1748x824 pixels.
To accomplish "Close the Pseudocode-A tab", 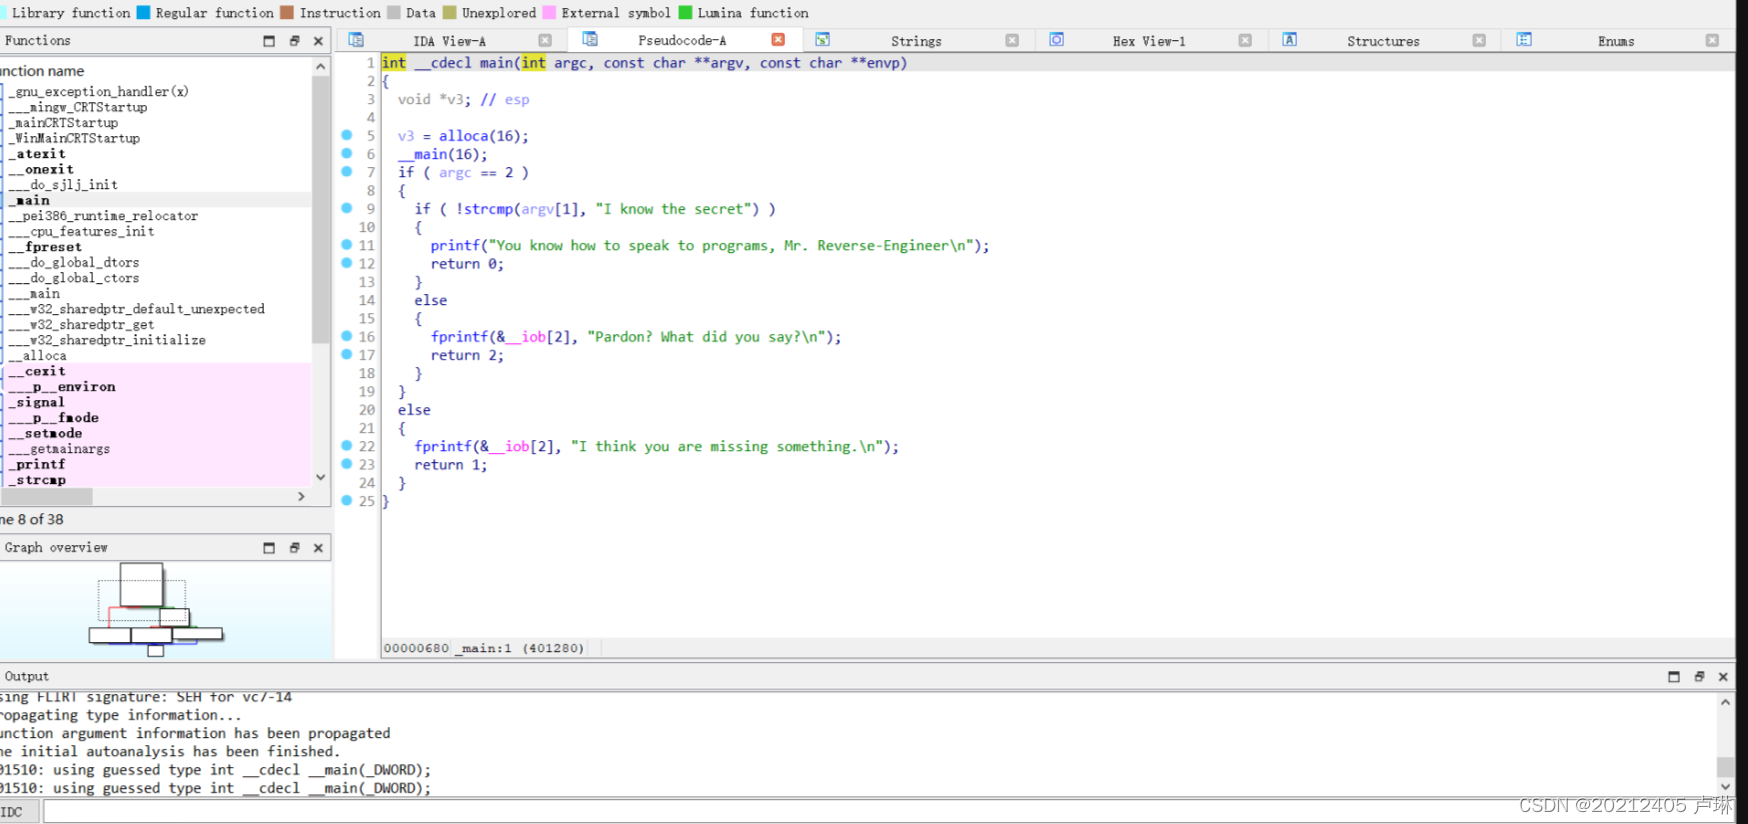I will point(778,39).
